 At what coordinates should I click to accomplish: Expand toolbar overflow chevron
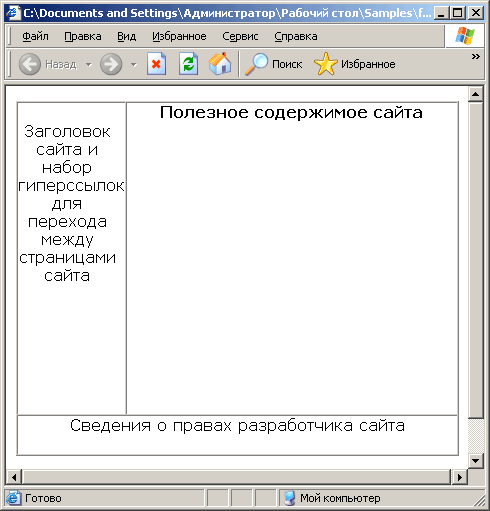point(476,57)
